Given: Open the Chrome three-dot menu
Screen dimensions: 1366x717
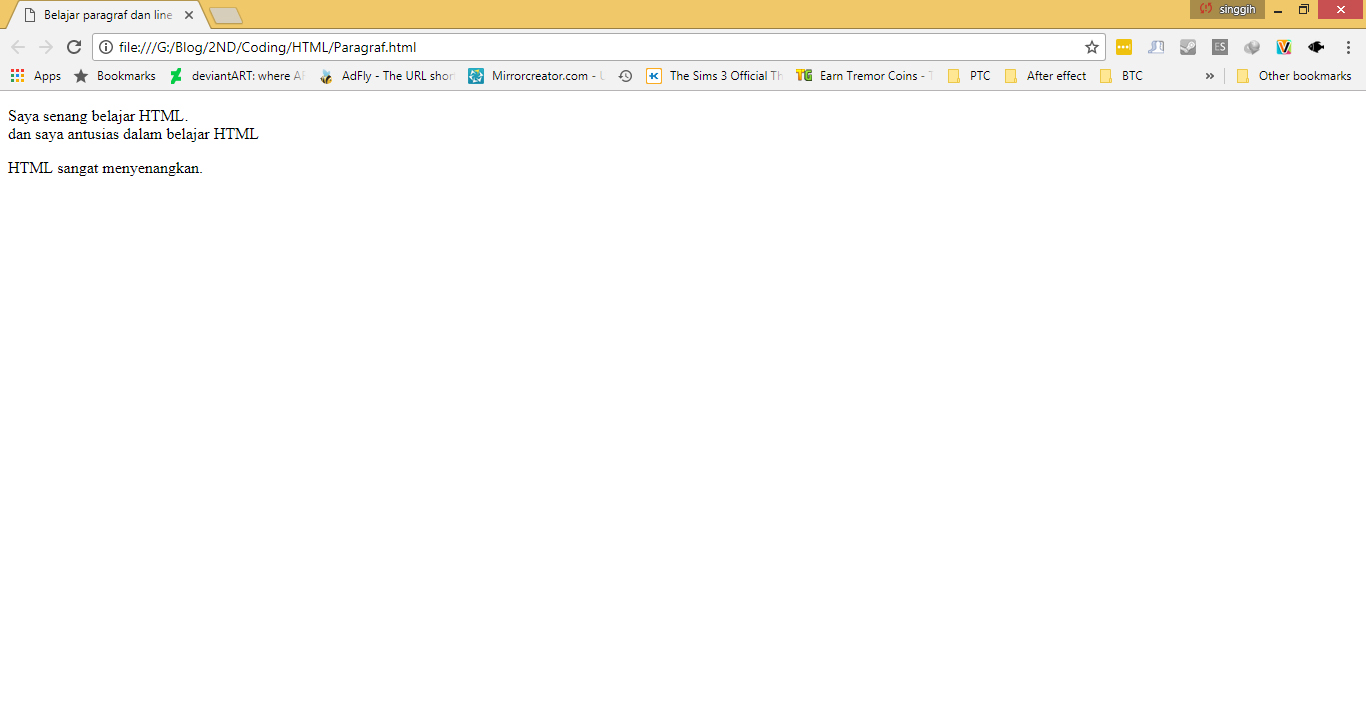Looking at the screenshot, I should (x=1349, y=46).
